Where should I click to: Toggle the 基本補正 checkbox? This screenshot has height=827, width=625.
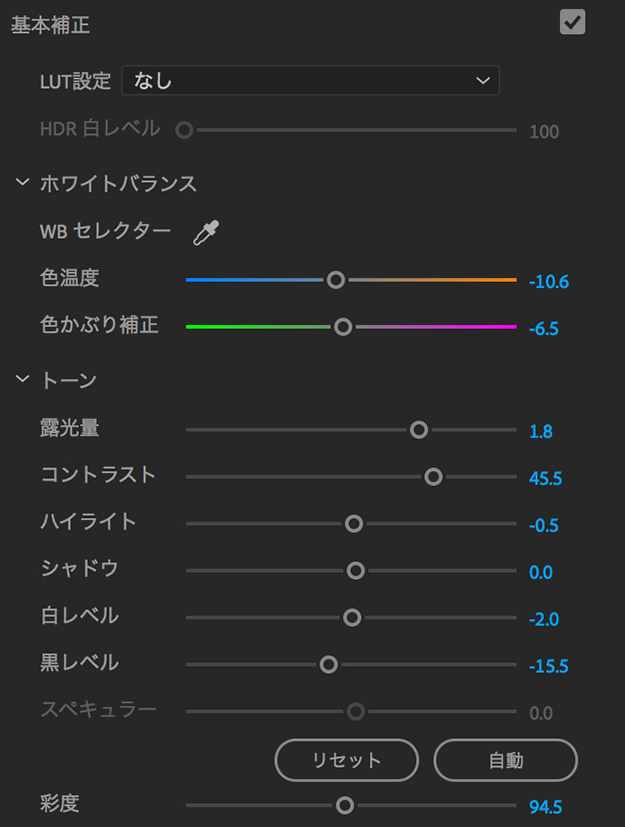click(x=572, y=22)
